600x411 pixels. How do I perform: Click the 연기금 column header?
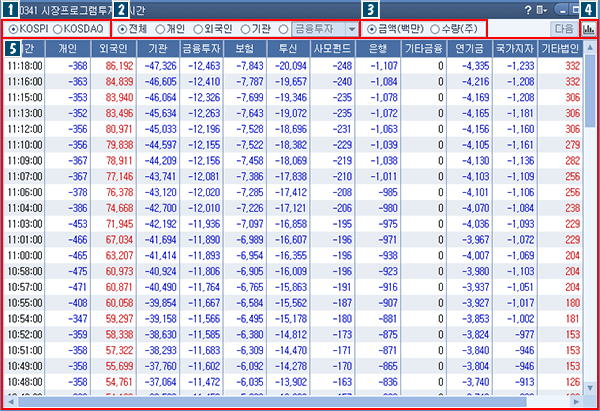pyautogui.click(x=469, y=48)
